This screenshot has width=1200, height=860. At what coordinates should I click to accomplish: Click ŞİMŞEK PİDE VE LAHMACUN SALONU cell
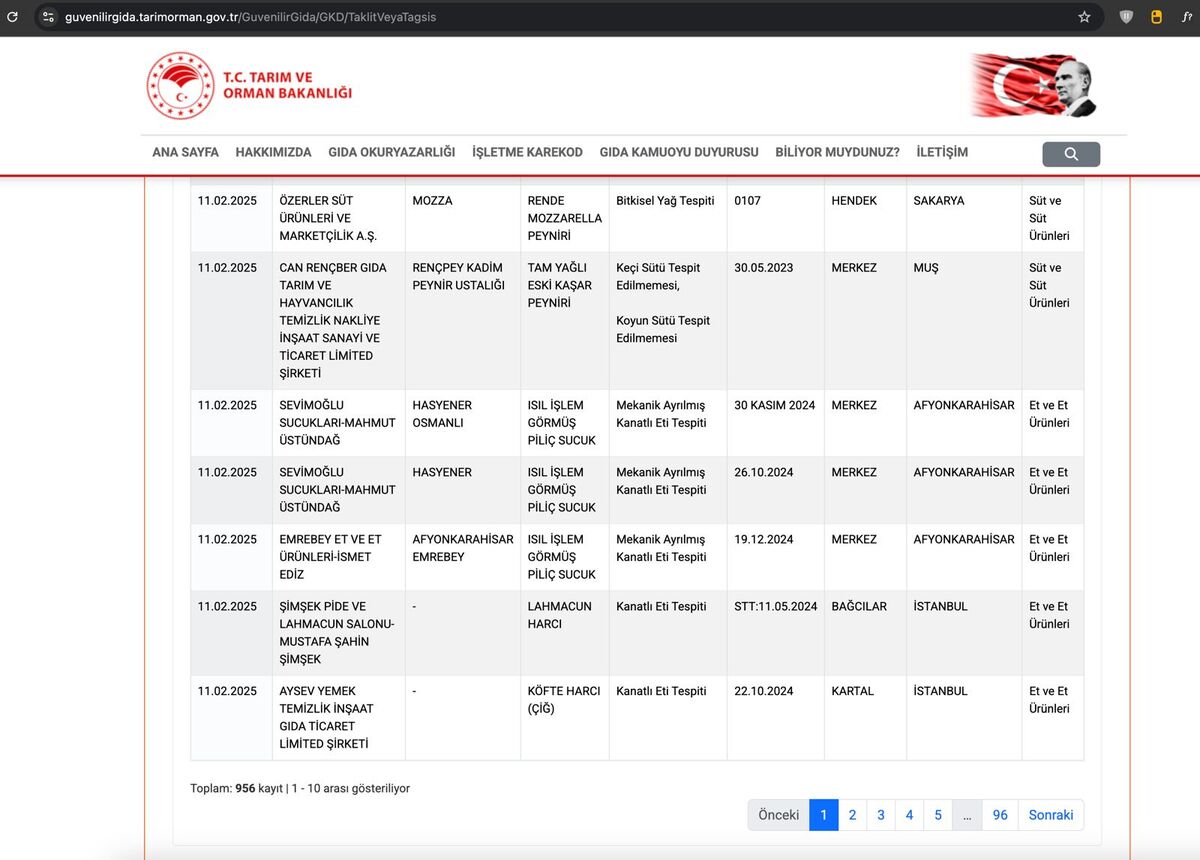pos(338,633)
